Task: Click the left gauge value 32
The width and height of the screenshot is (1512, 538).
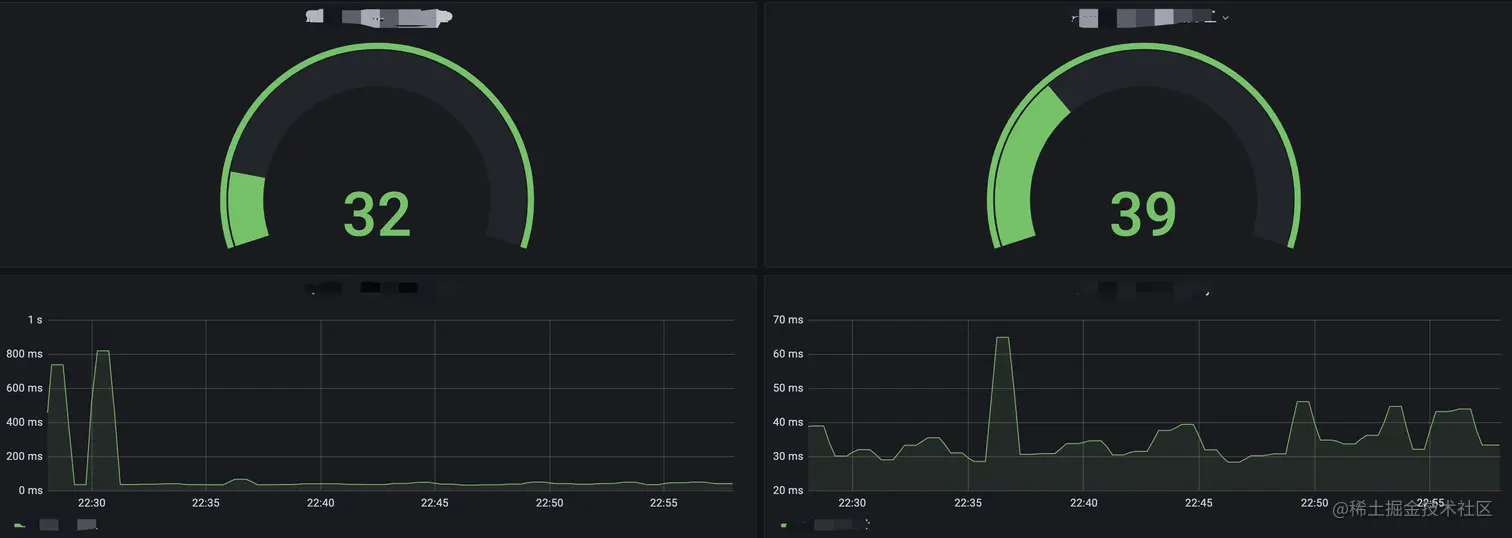Action: pyautogui.click(x=377, y=214)
